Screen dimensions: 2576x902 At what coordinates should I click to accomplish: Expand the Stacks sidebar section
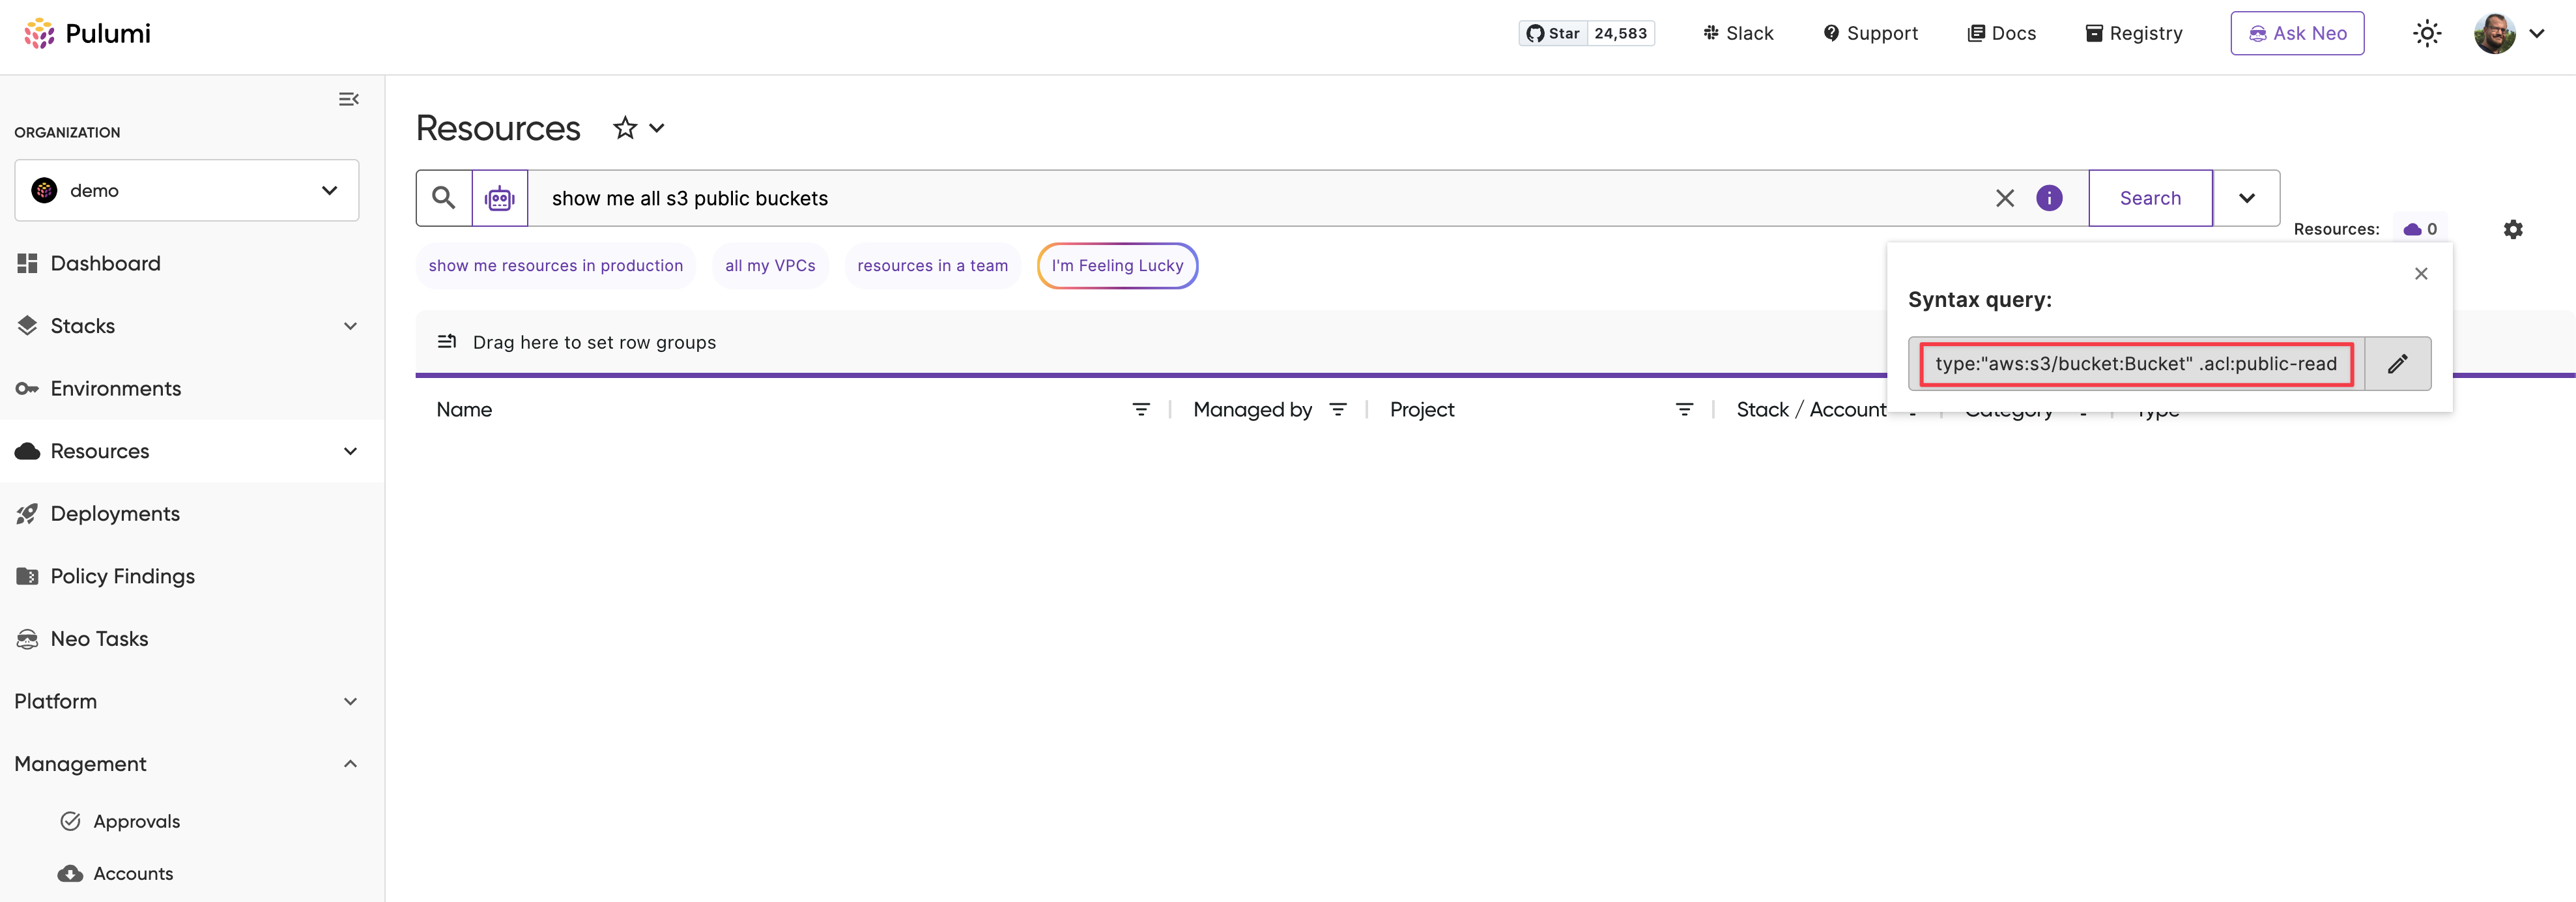click(350, 326)
